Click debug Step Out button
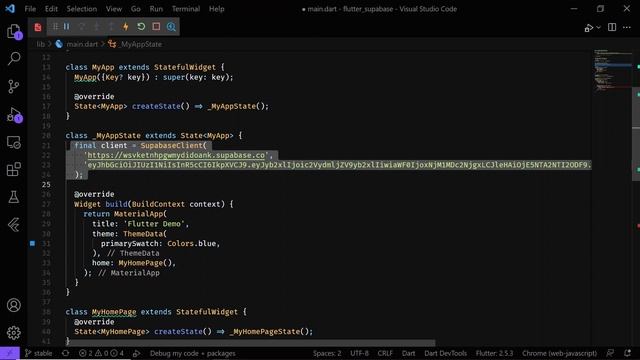This screenshot has height=360, width=640. (x=111, y=27)
